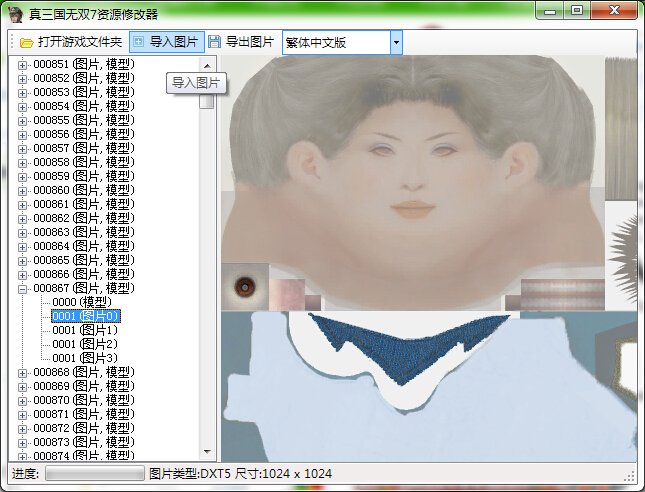Expand the 000851 tree node

(x=23, y=64)
